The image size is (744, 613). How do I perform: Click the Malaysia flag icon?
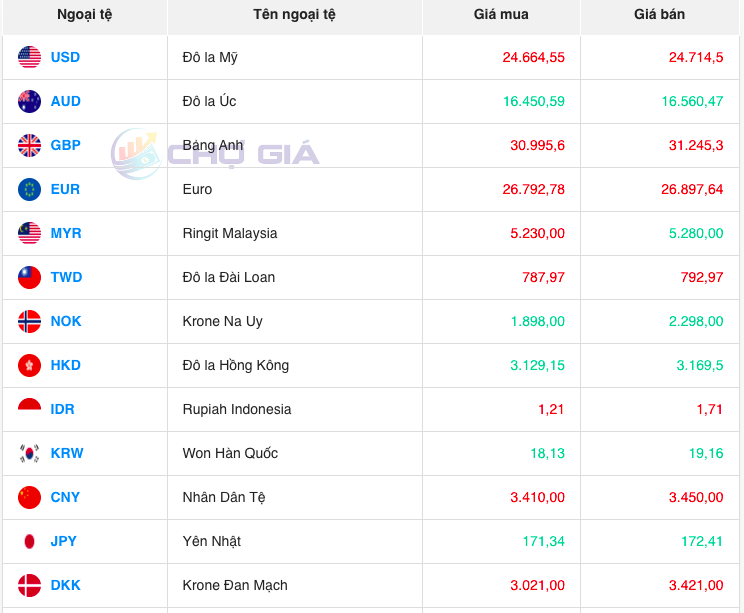[29, 233]
